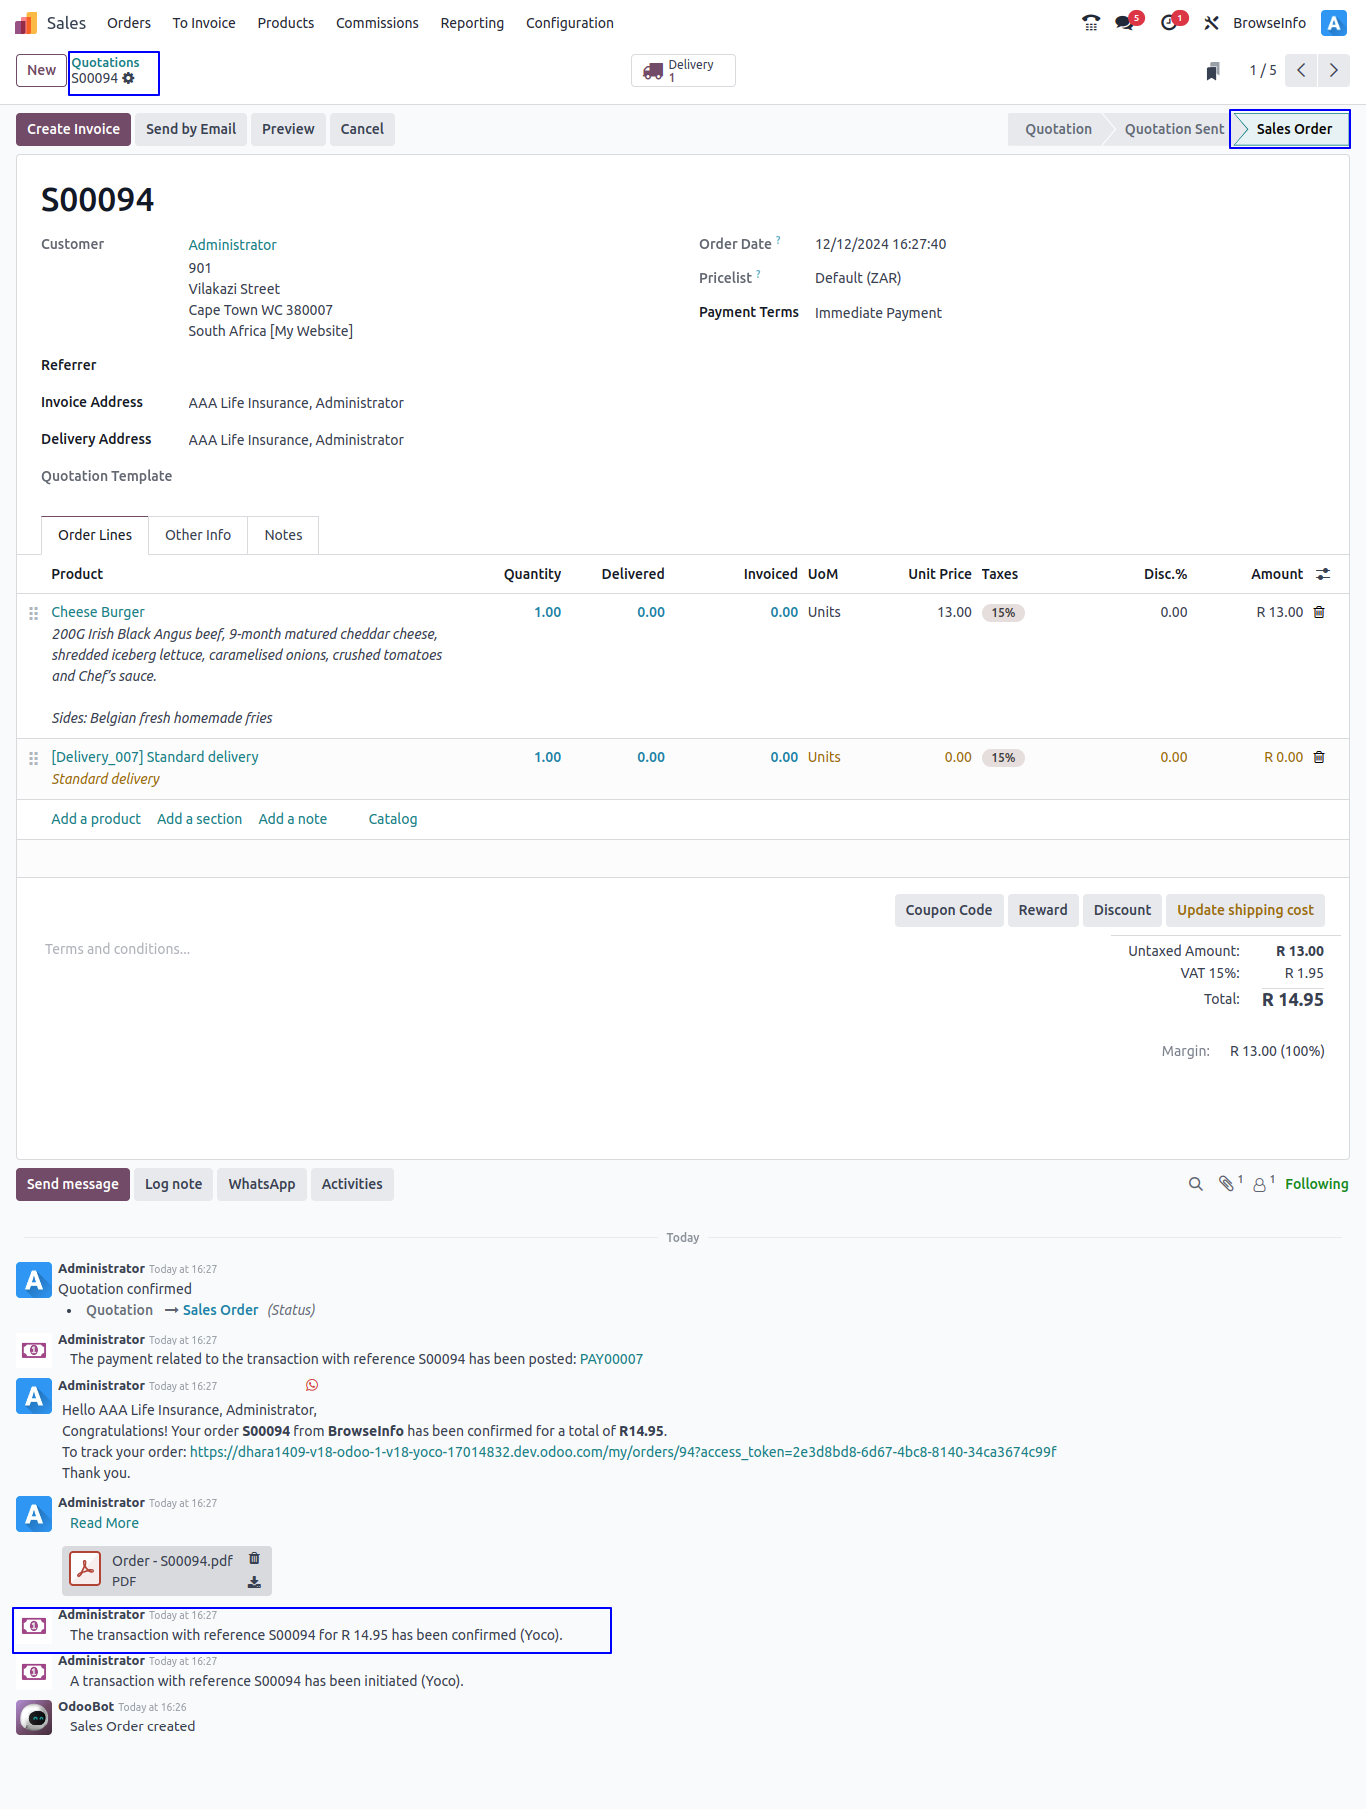Open the Configuration menu
Screen dimensions: 1366x1809
(x=569, y=23)
